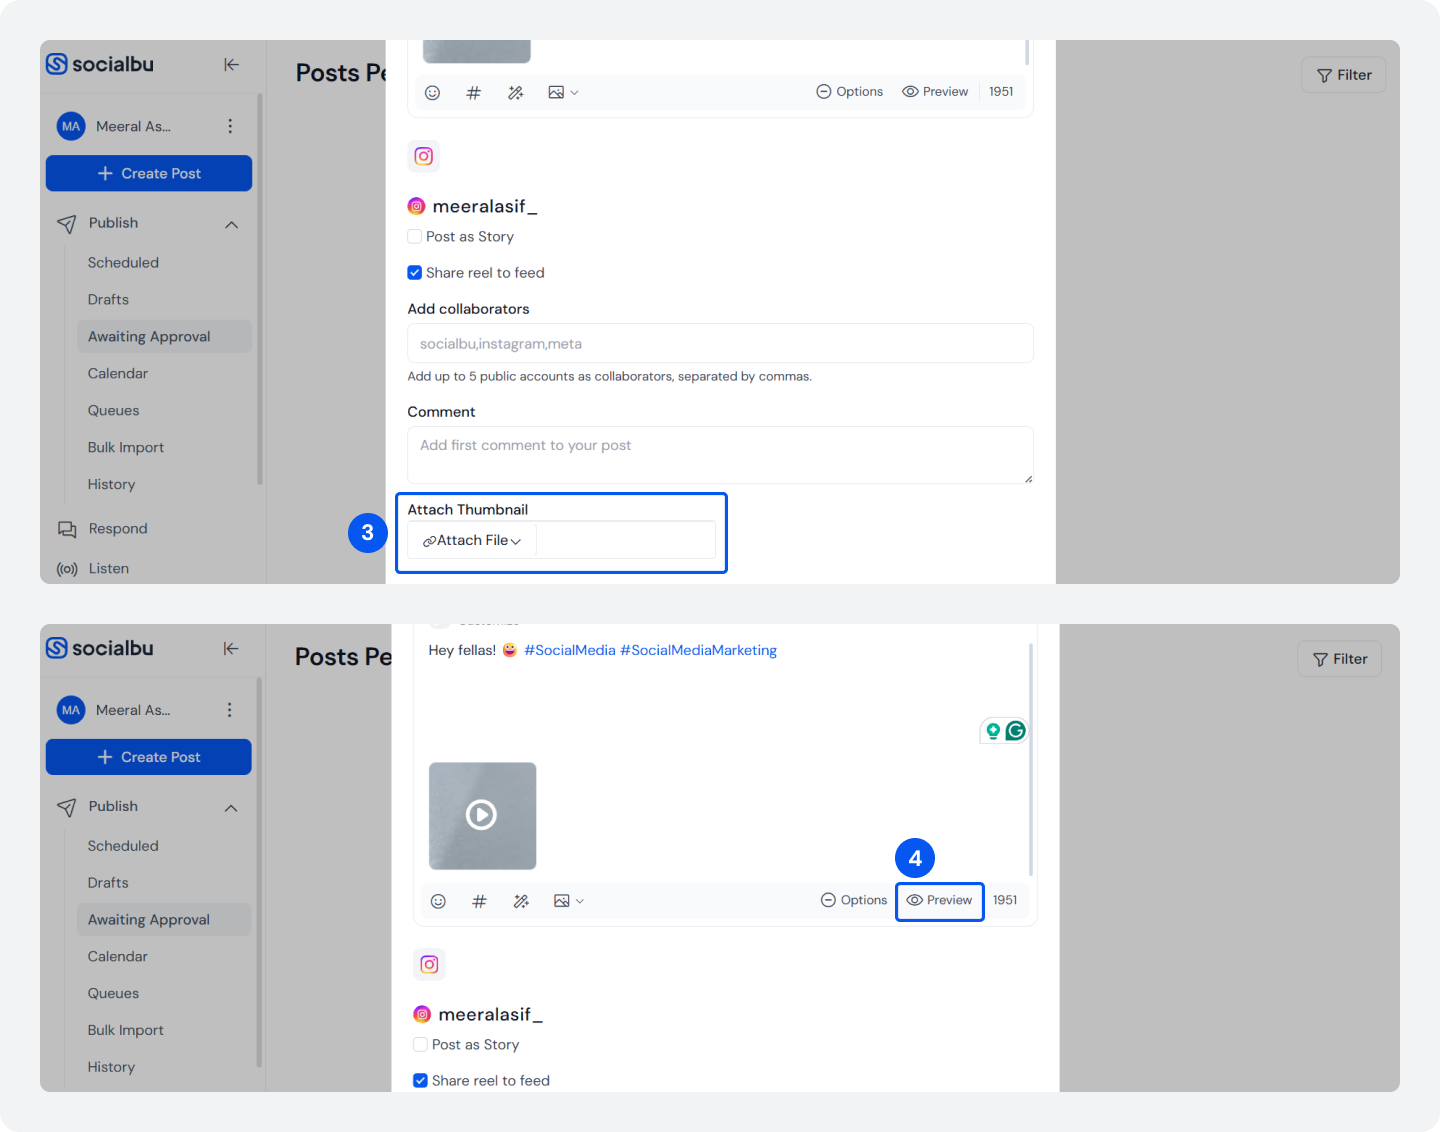Open emoji picker in bottom screenshot editor

[x=438, y=901]
